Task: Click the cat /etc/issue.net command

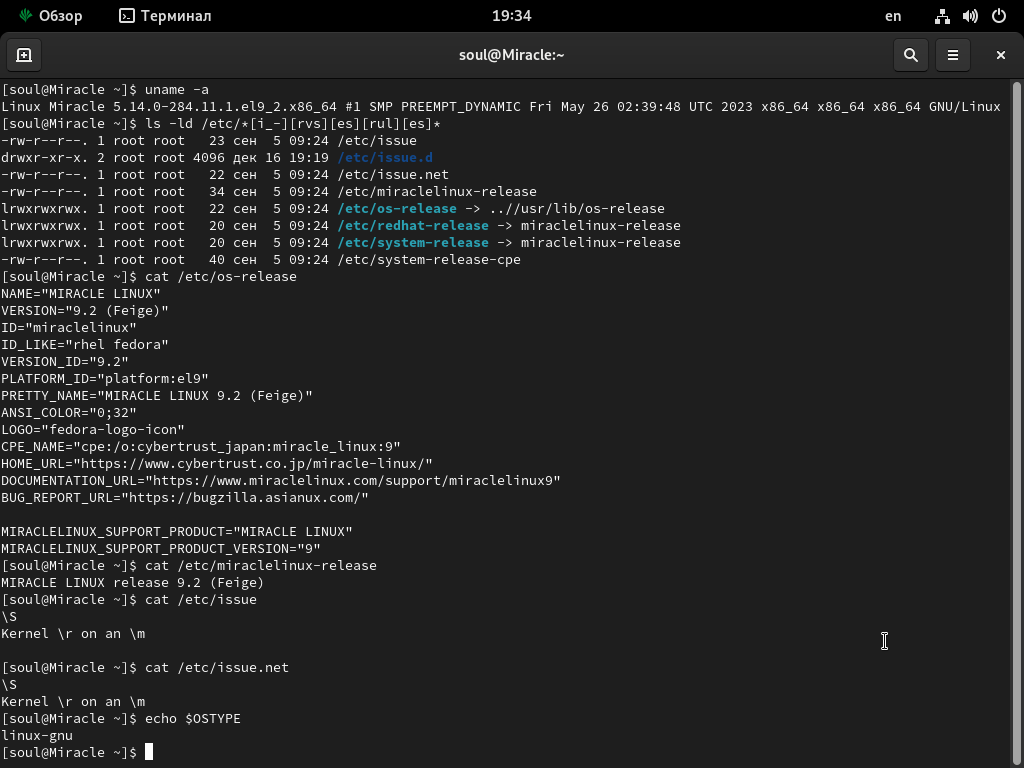Action: pos(217,667)
